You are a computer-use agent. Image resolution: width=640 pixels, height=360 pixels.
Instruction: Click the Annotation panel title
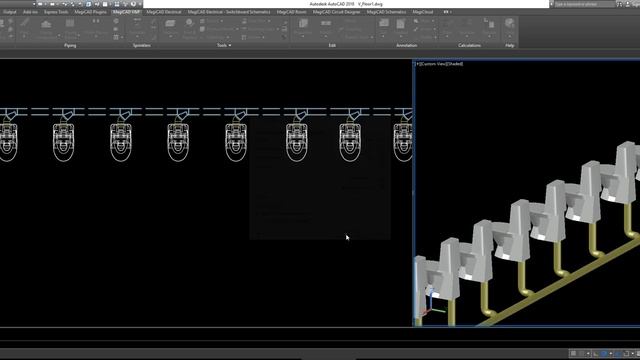tap(407, 45)
